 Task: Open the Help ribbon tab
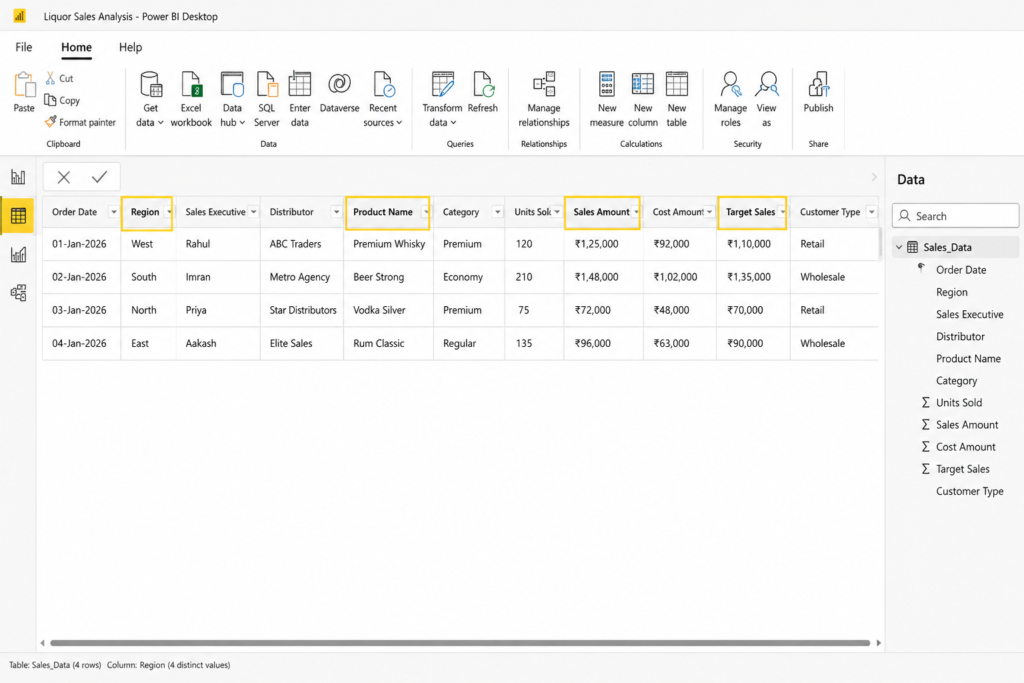131,47
